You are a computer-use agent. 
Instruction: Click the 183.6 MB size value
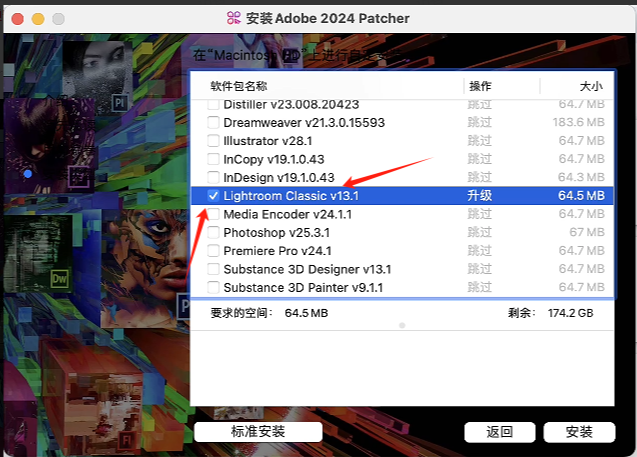tap(578, 122)
